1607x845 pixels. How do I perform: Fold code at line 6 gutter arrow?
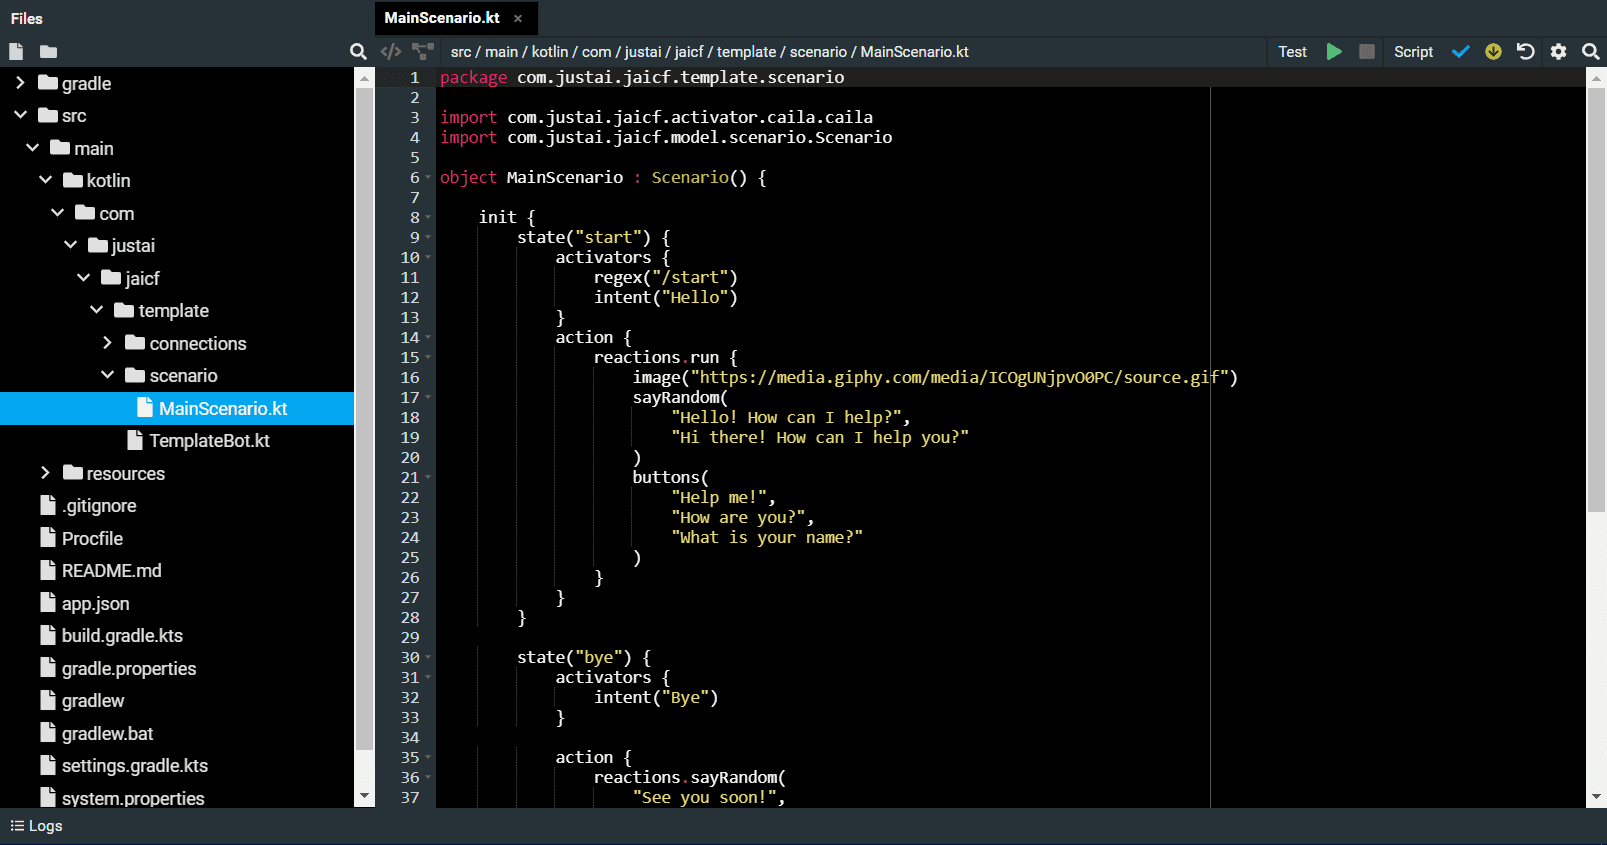pyautogui.click(x=428, y=177)
